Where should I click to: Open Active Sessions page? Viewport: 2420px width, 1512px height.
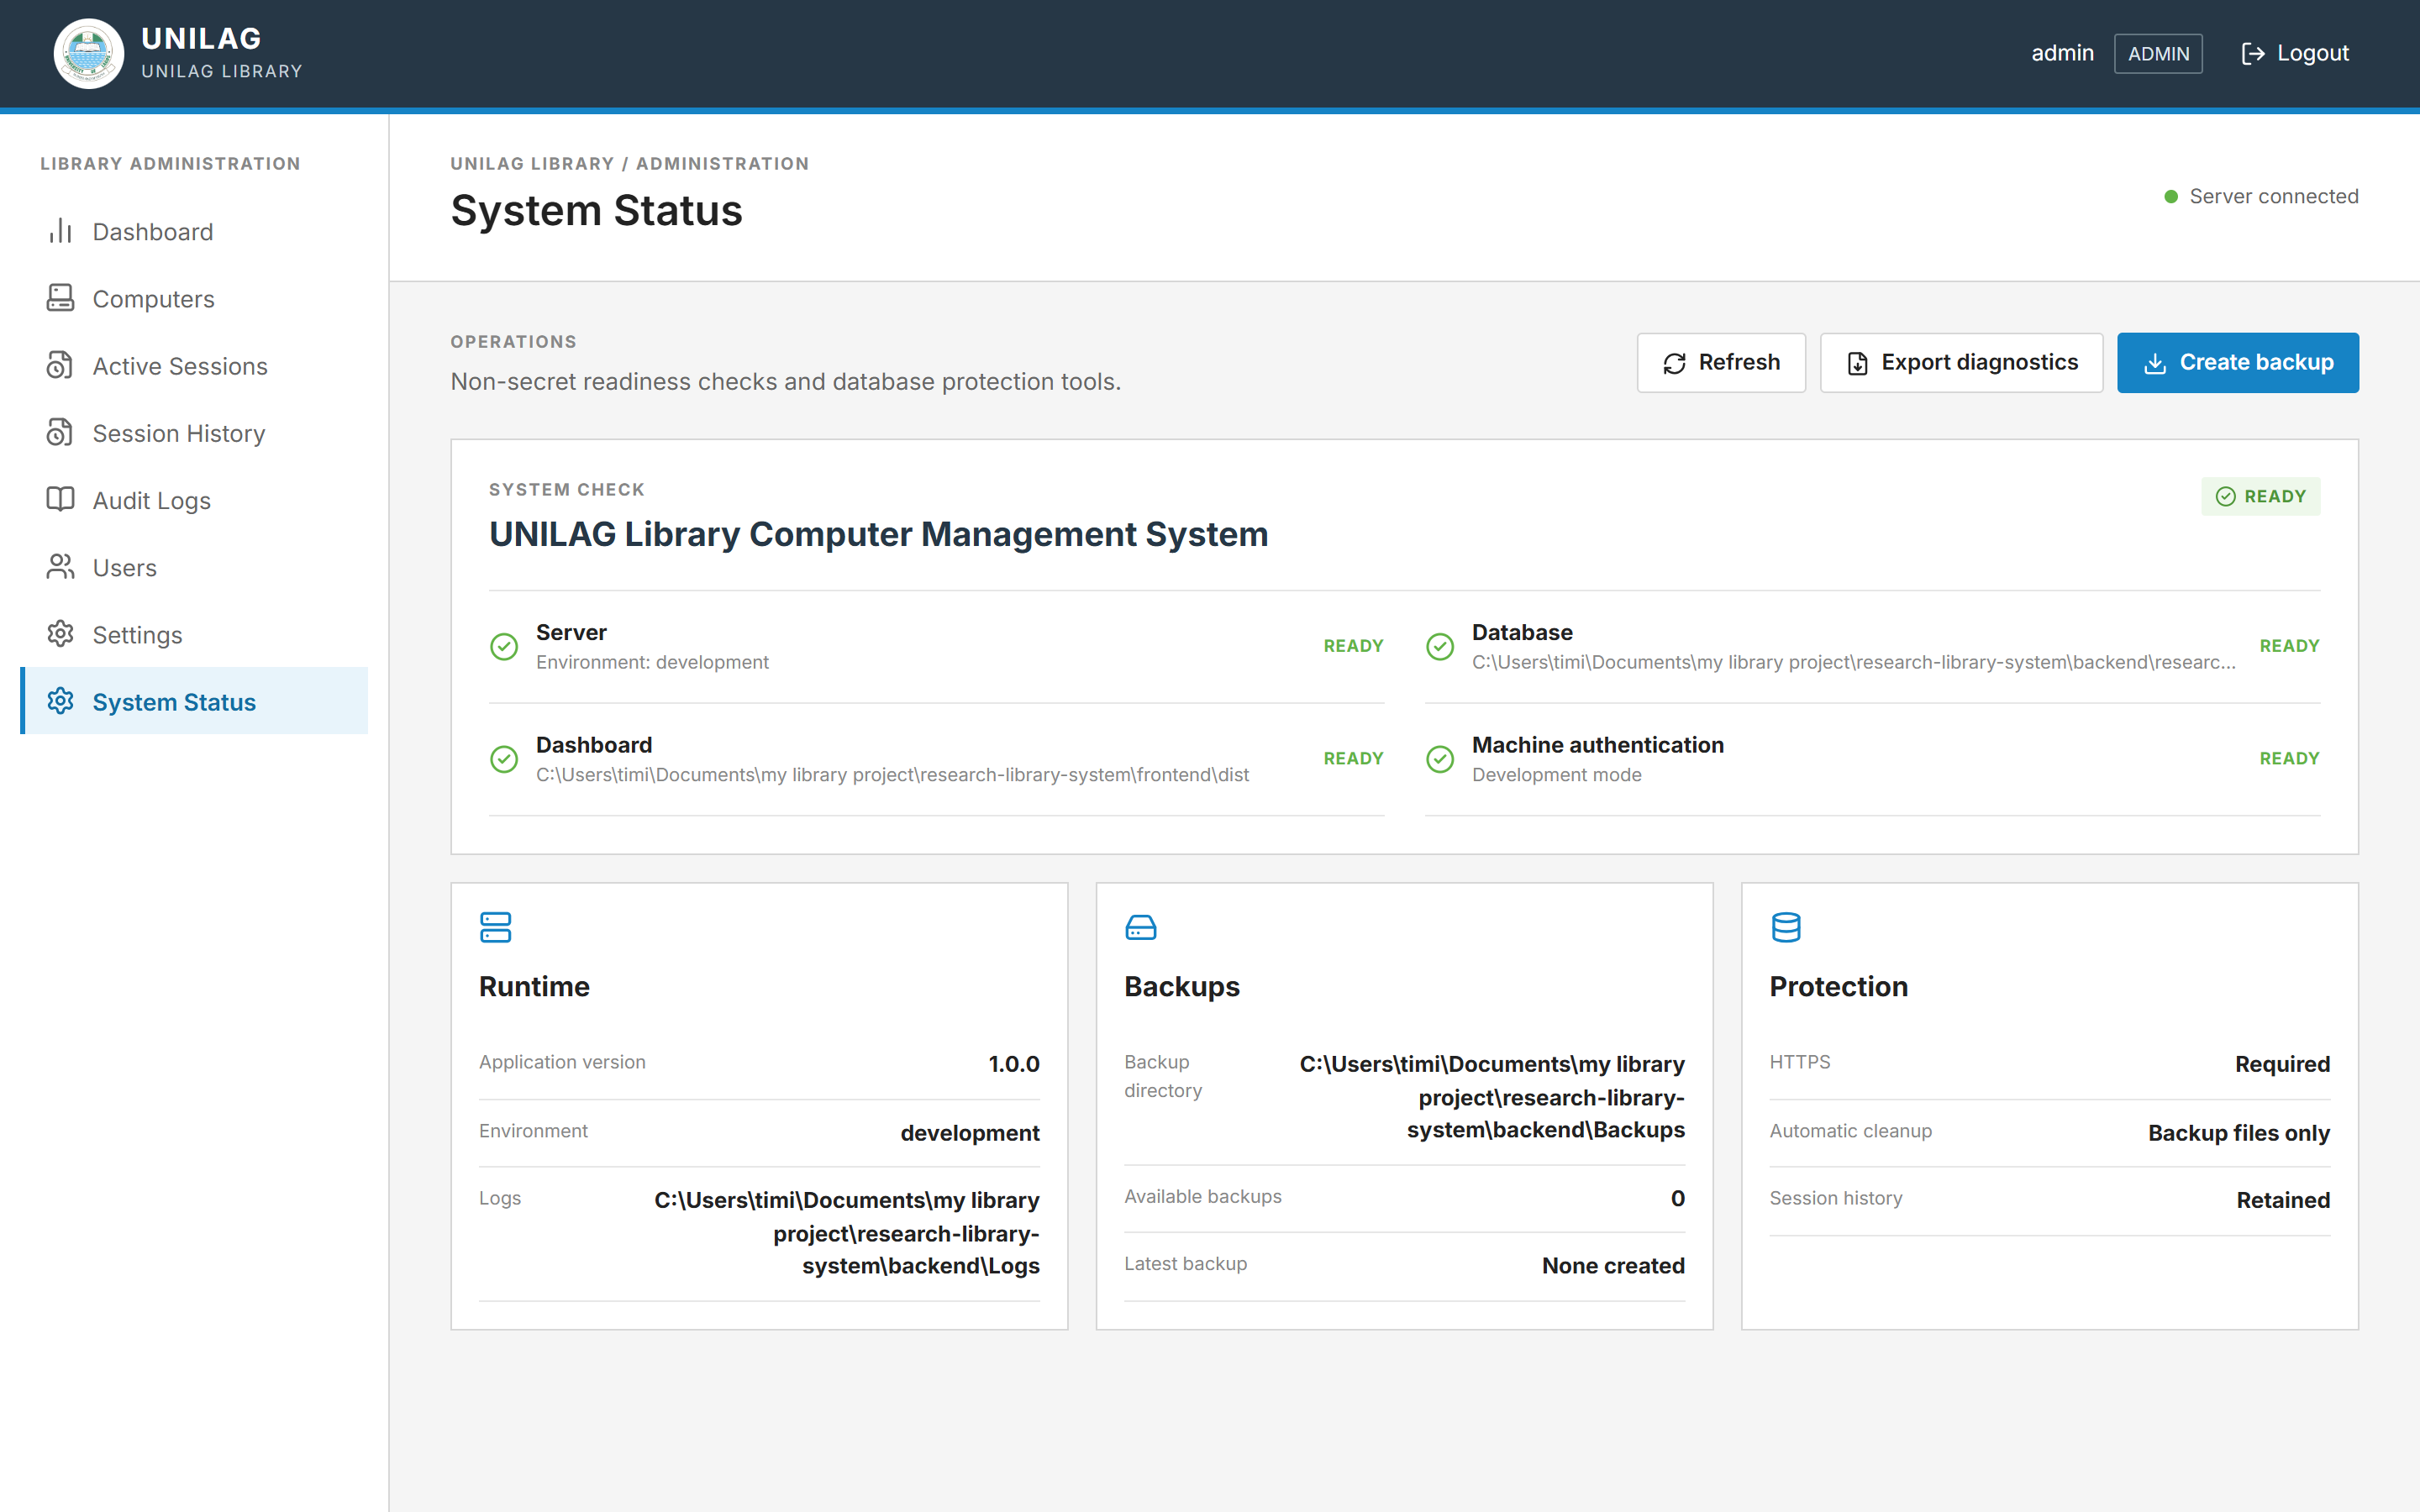(194, 366)
